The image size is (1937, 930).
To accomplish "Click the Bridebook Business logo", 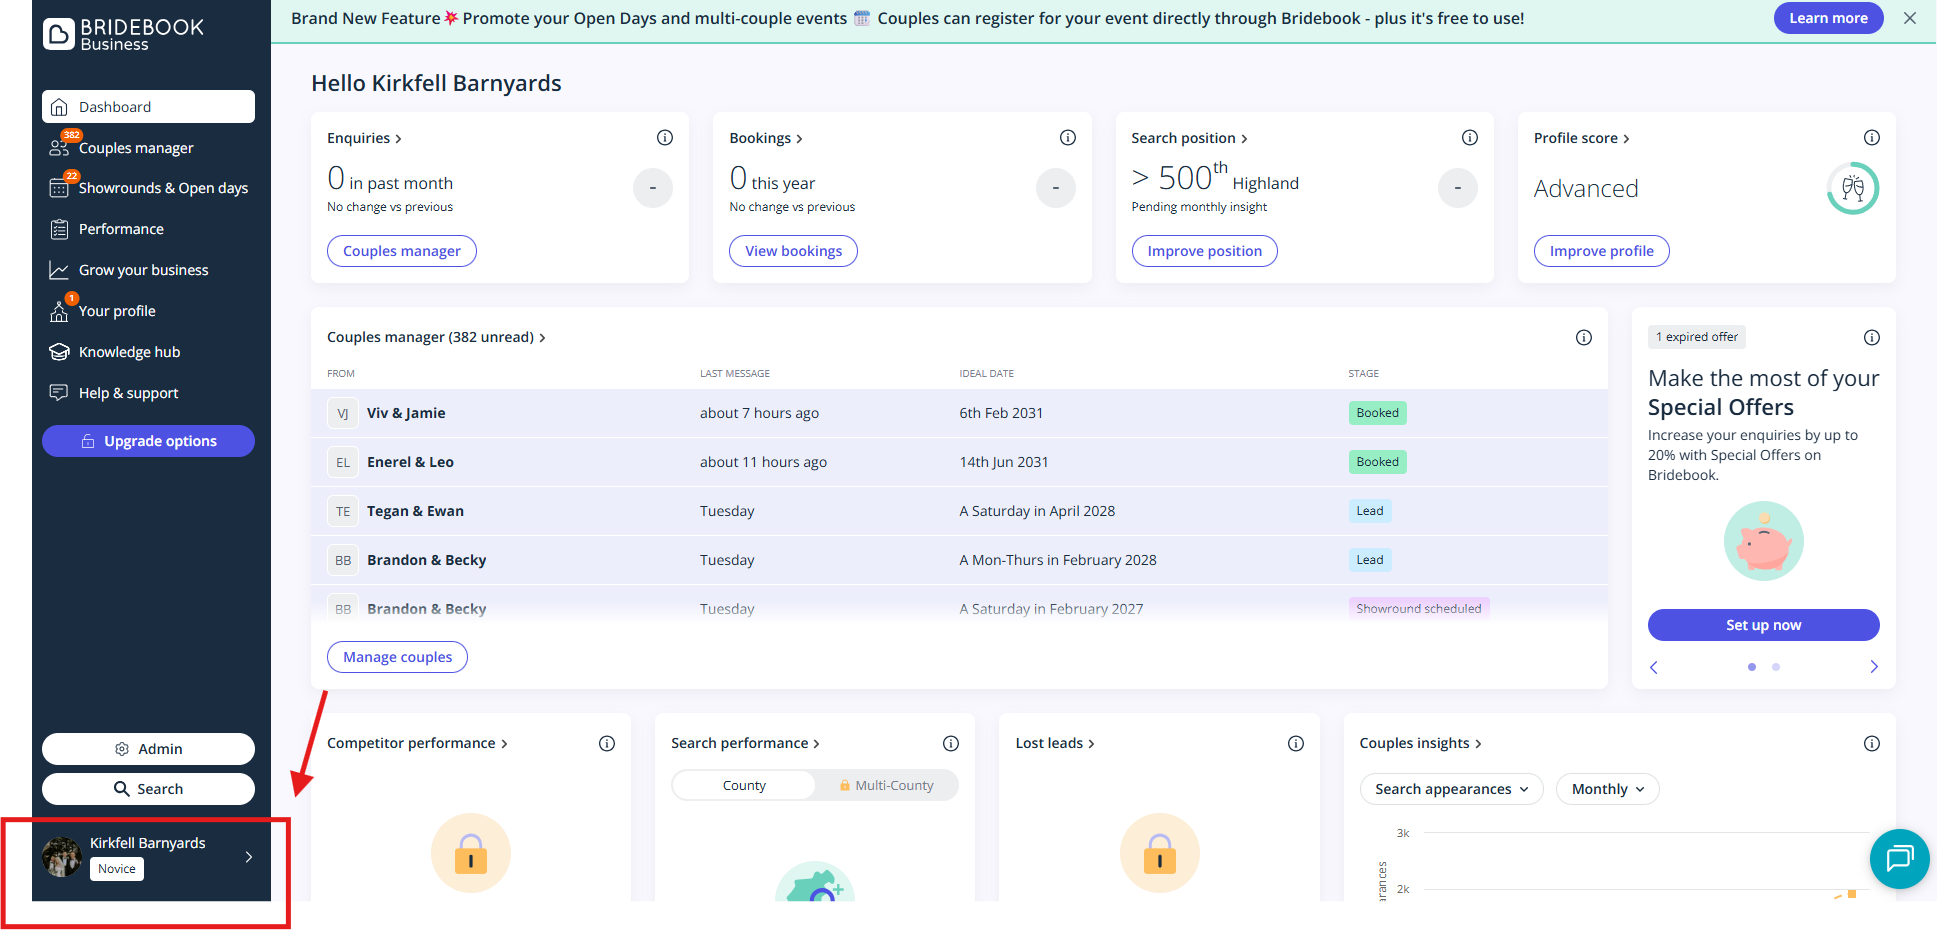I will [x=123, y=34].
